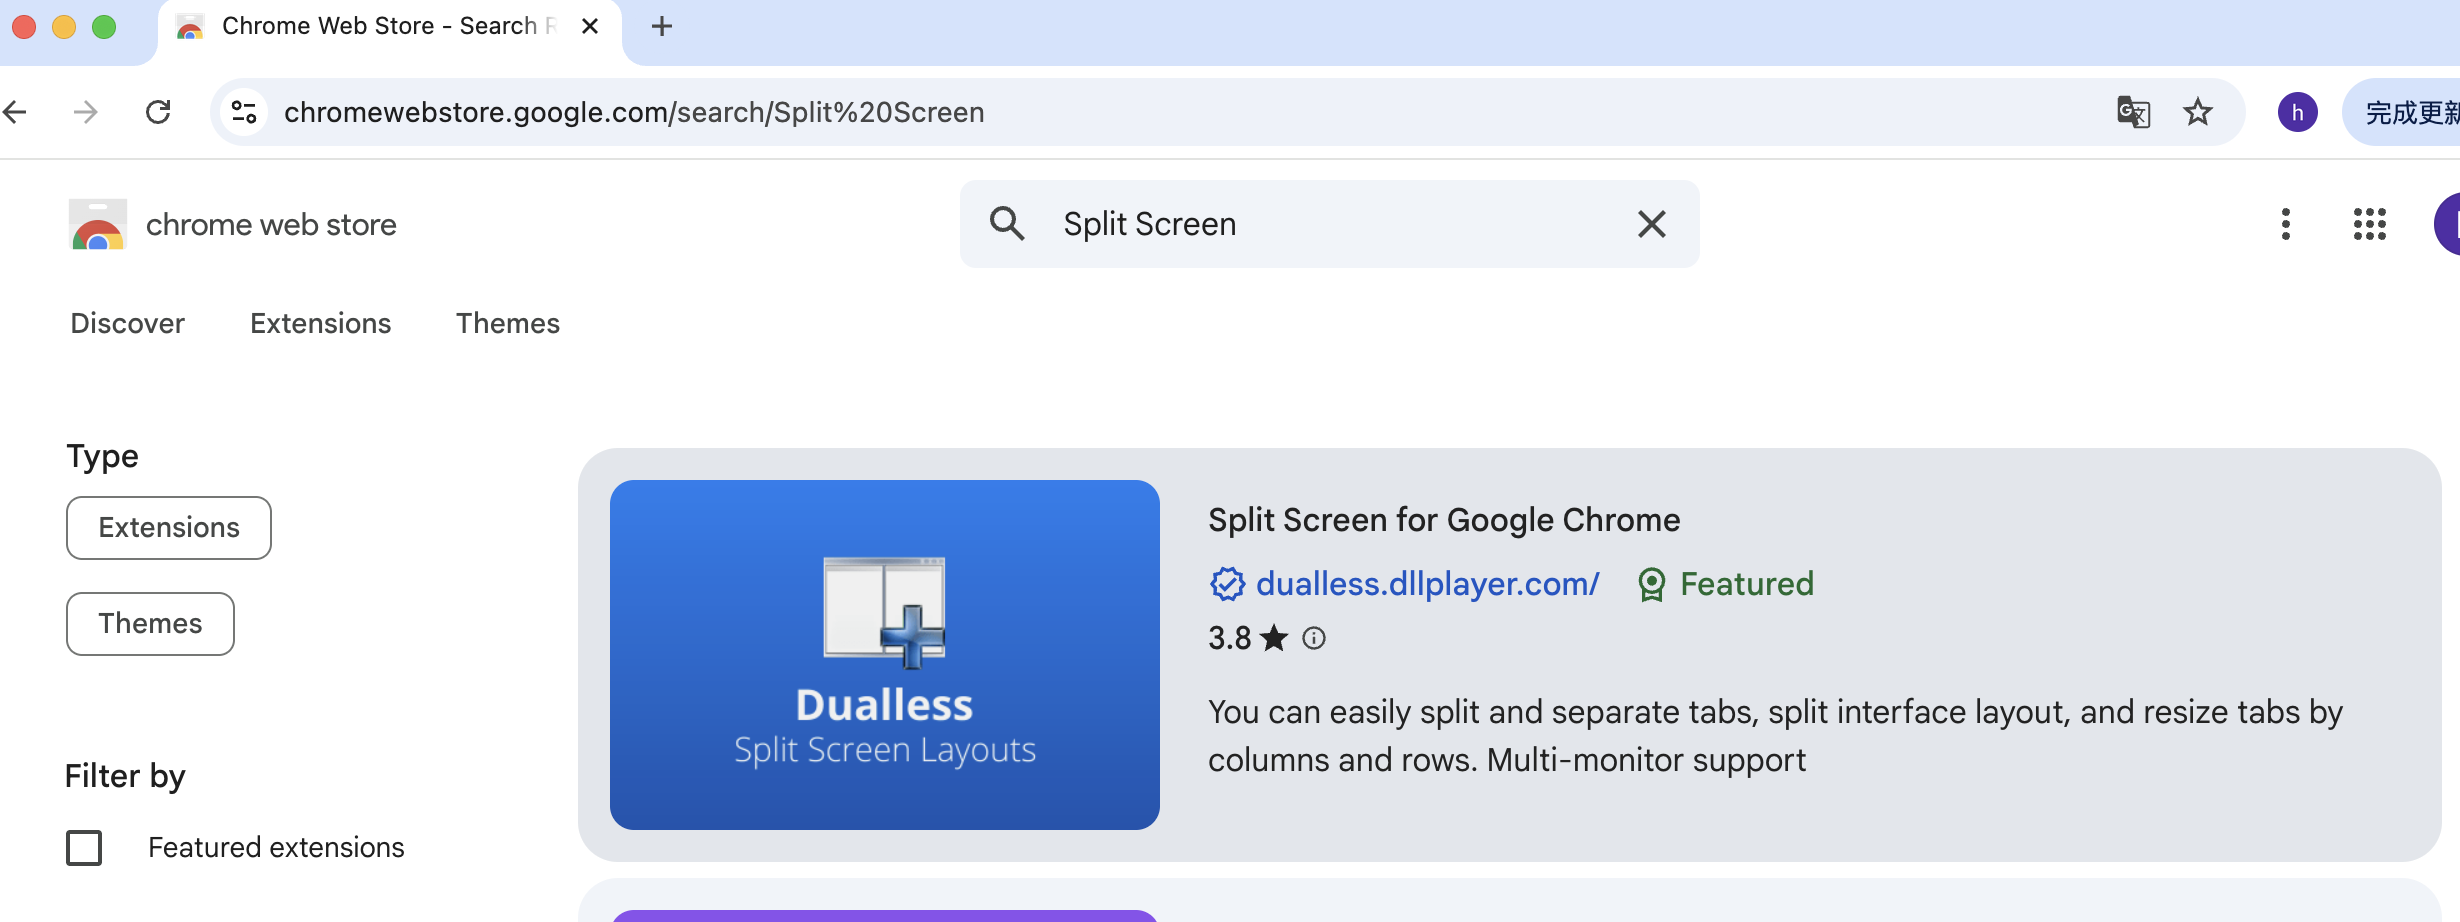
Task: Reload the current page
Action: (x=158, y=112)
